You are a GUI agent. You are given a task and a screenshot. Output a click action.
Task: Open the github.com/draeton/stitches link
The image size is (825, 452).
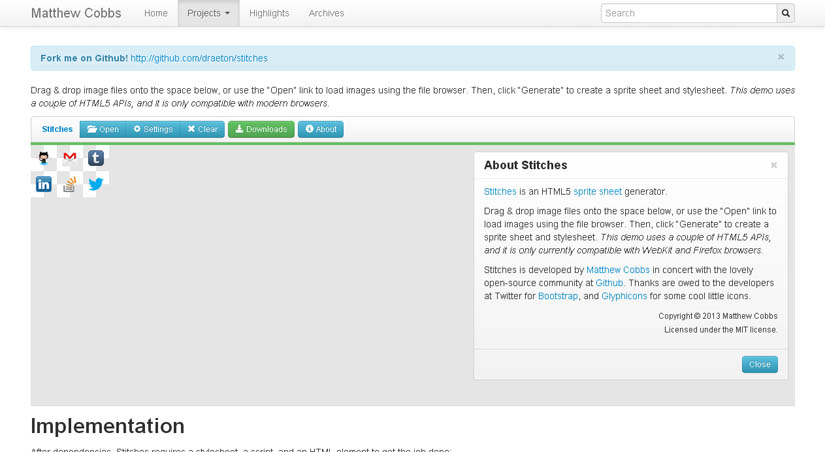(199, 58)
